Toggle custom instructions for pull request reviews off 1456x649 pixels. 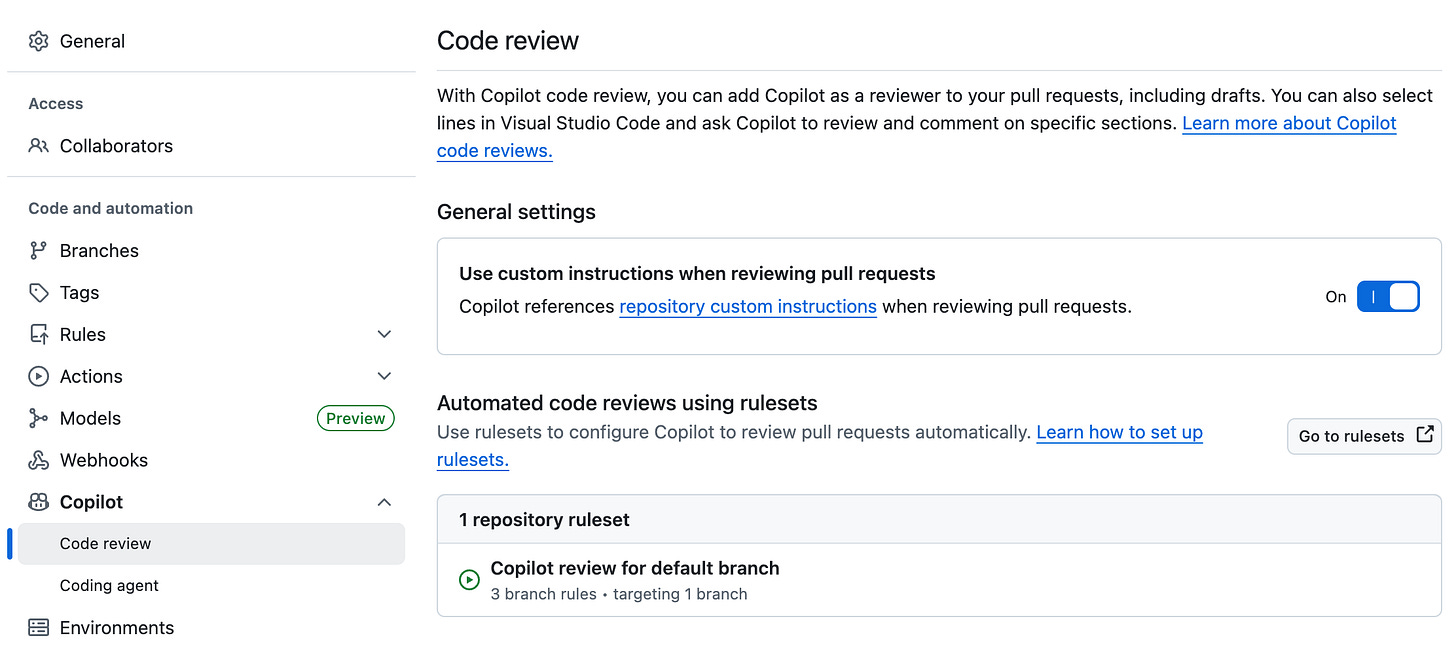(x=1389, y=296)
